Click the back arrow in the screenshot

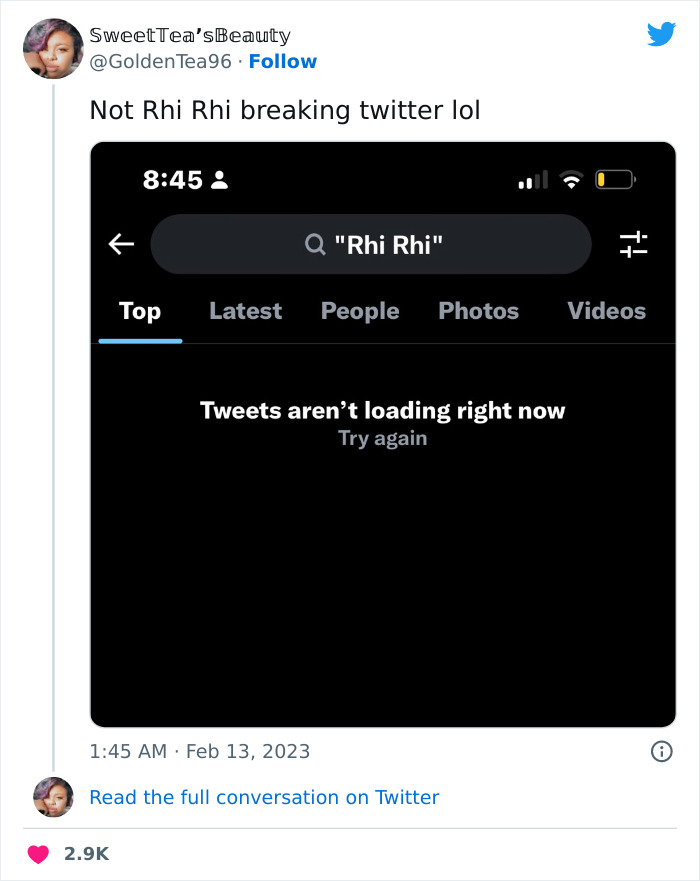click(x=120, y=243)
